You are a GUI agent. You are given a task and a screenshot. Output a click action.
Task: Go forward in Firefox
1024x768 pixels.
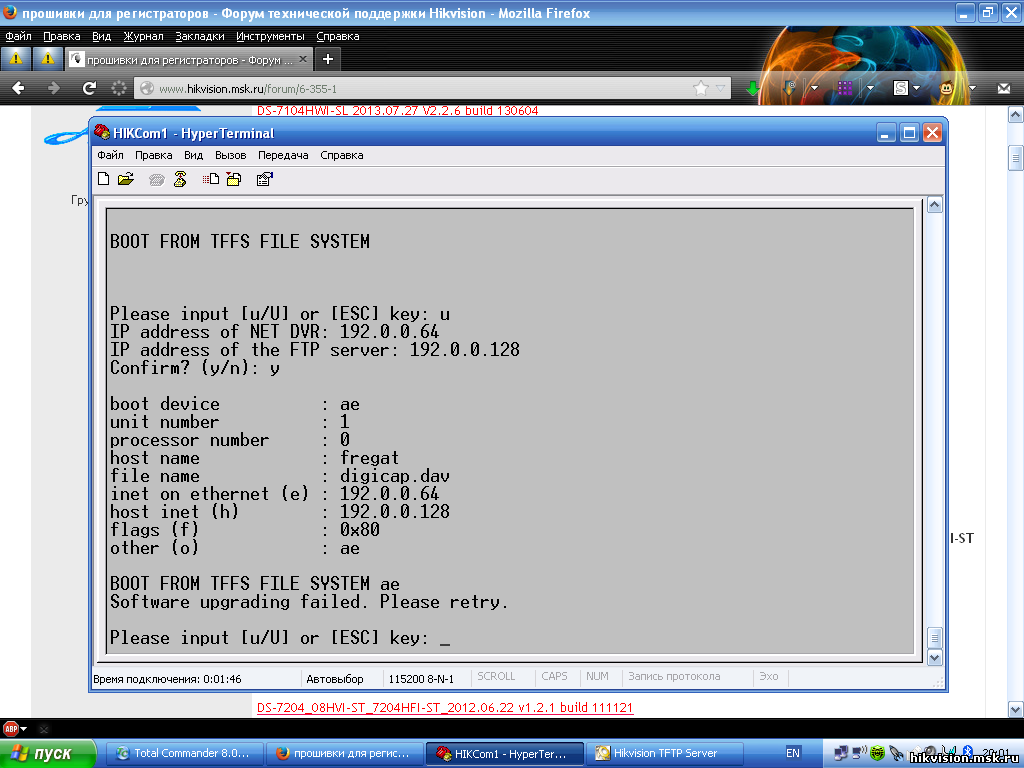[54, 88]
